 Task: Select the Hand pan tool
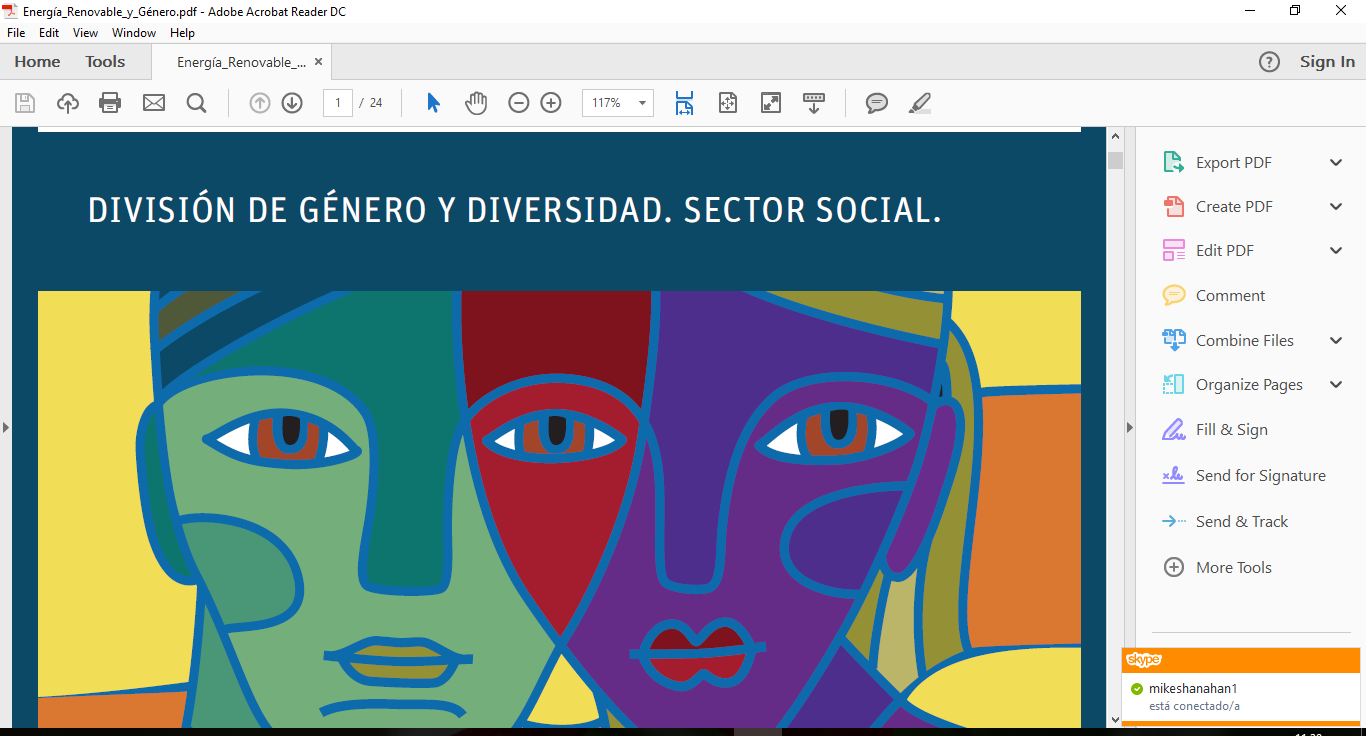(476, 102)
